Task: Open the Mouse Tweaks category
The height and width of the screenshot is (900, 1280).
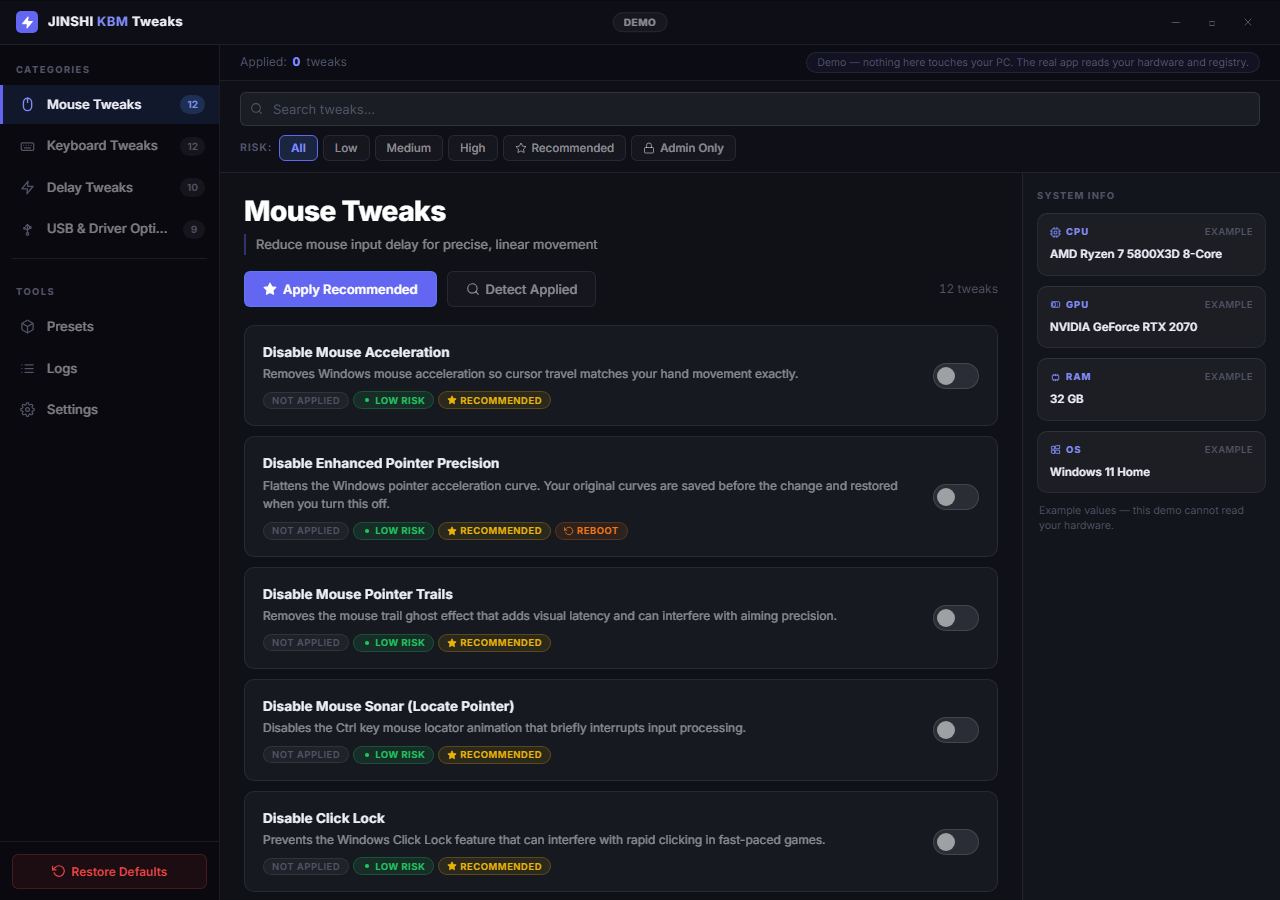Action: [110, 104]
